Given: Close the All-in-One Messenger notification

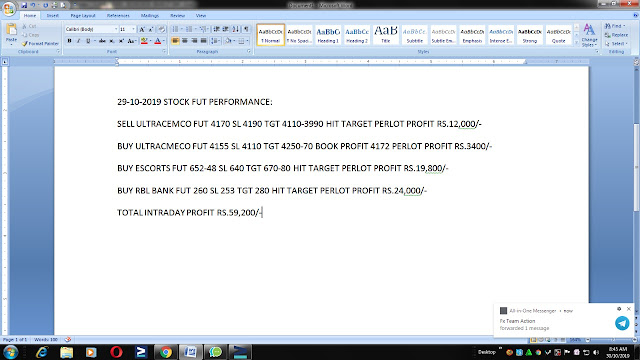Looking at the screenshot, I should click(629, 309).
